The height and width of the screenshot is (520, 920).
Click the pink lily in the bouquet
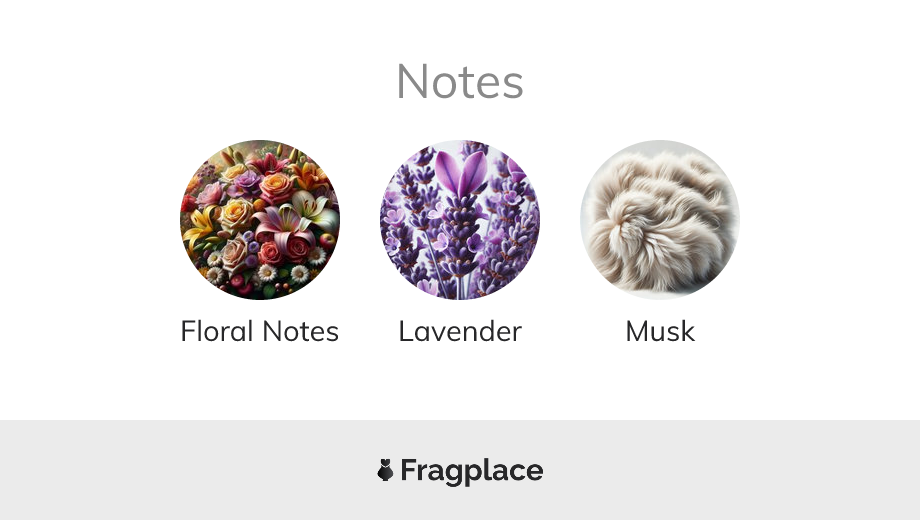[282, 225]
